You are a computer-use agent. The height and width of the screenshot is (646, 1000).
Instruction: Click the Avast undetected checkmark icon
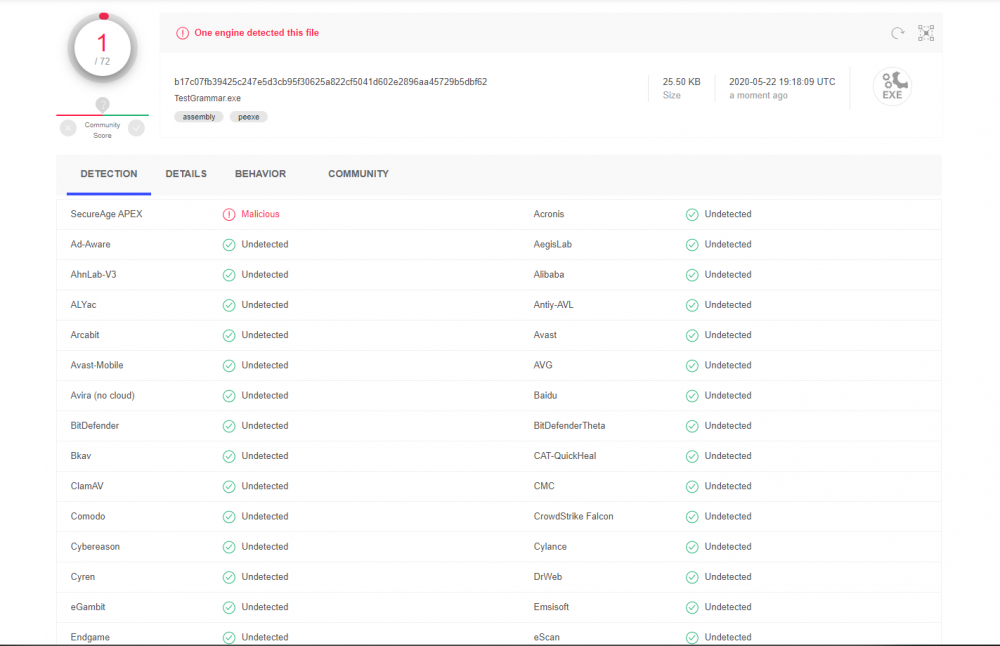pyautogui.click(x=692, y=335)
